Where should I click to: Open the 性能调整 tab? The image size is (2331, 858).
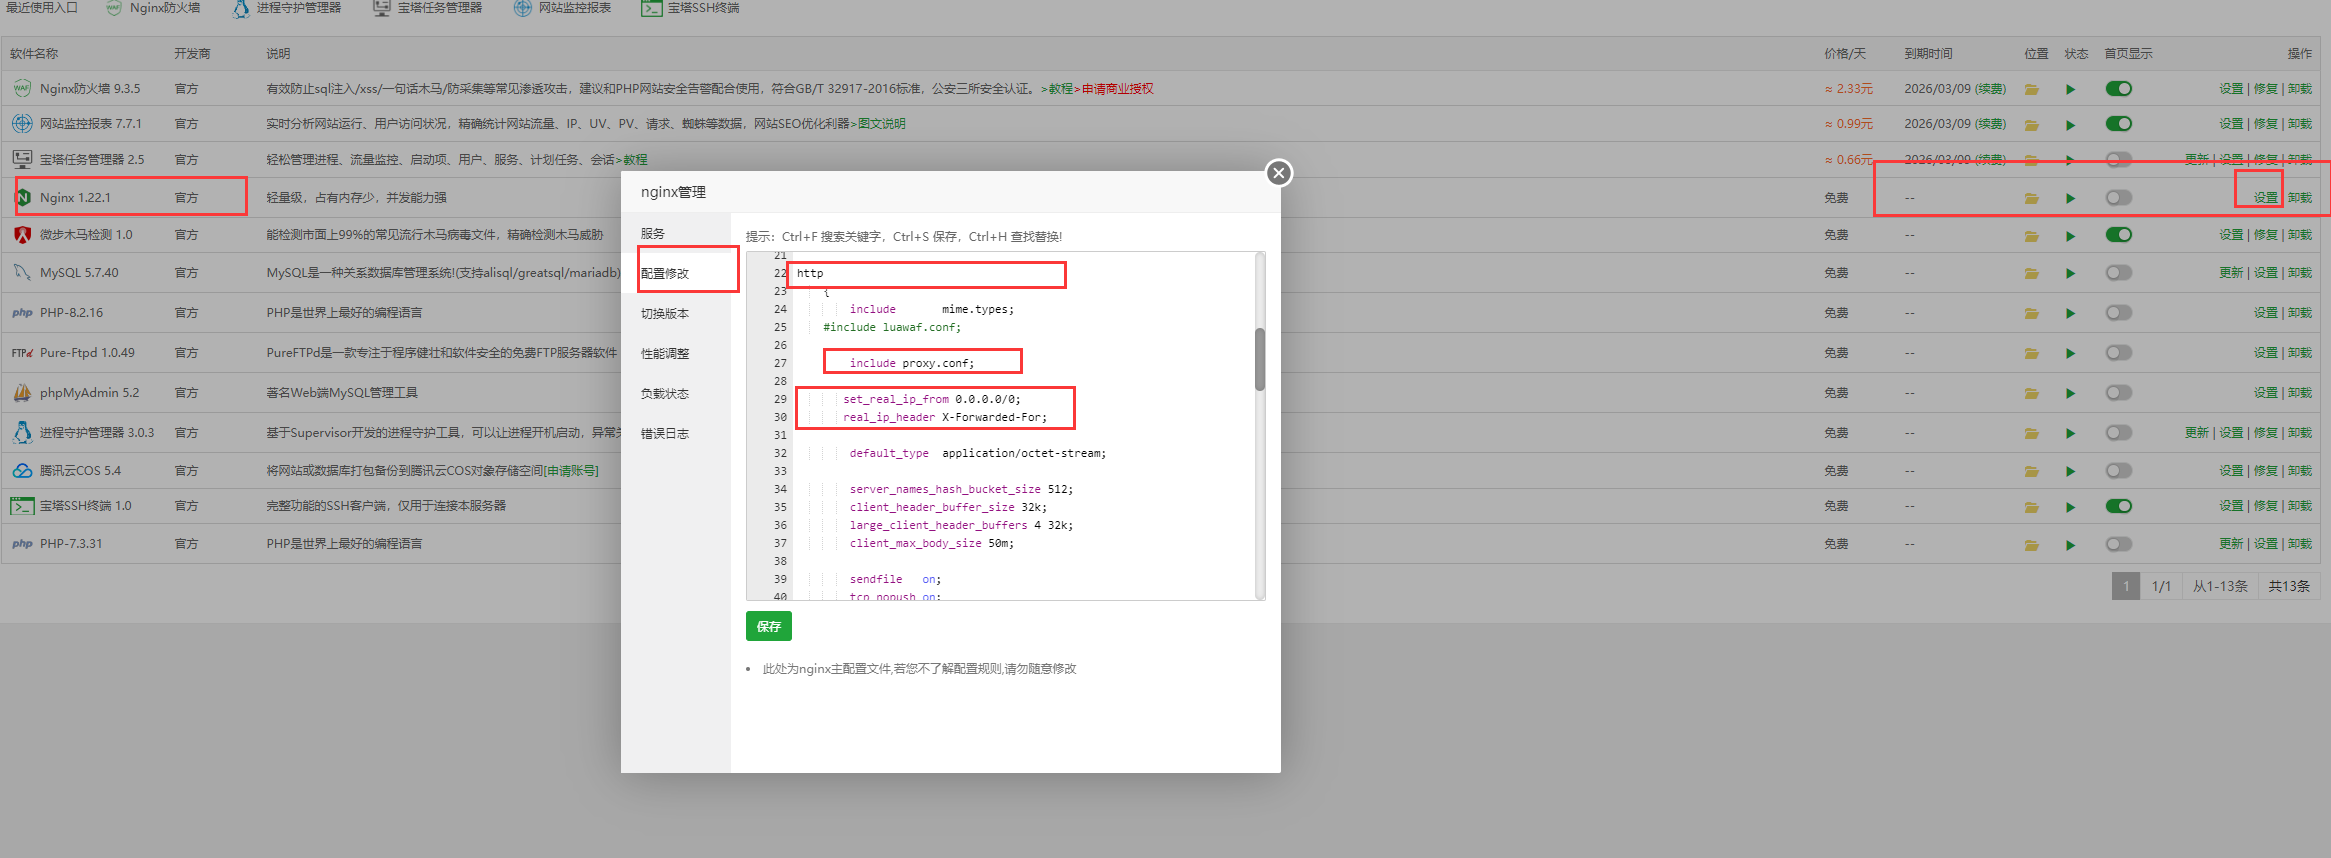[x=665, y=354]
